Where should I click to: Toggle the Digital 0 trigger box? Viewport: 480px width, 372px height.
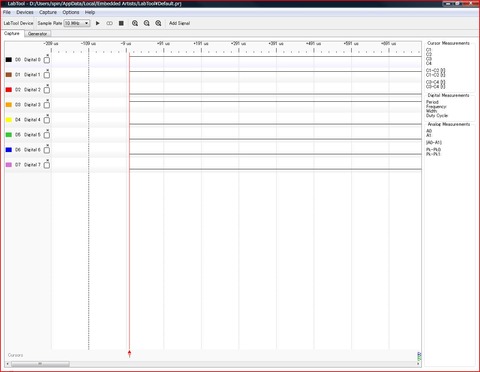(x=47, y=60)
